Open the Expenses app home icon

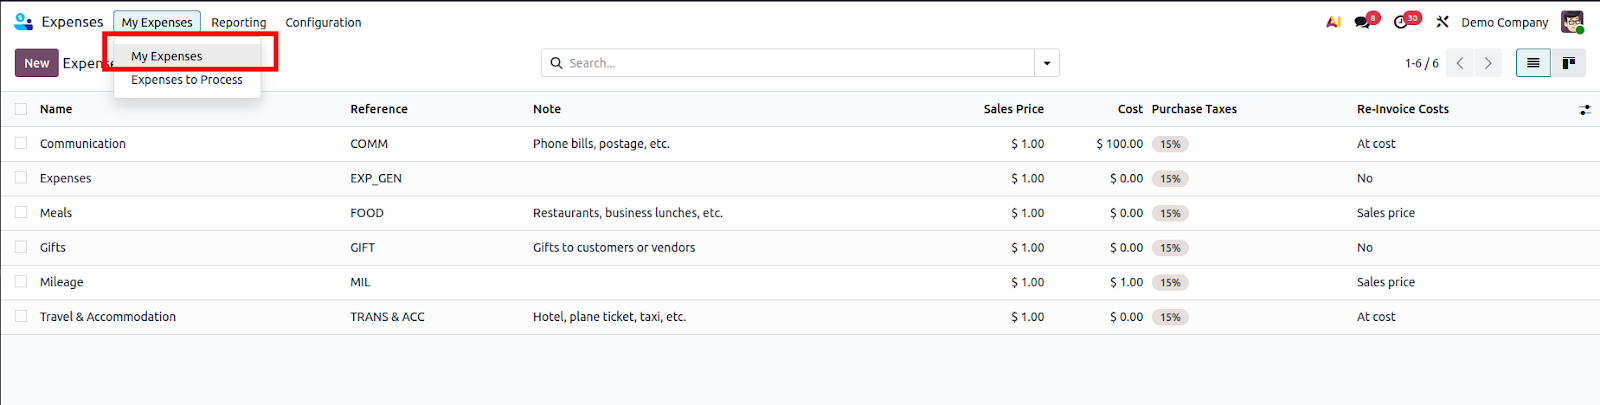pyautogui.click(x=23, y=22)
